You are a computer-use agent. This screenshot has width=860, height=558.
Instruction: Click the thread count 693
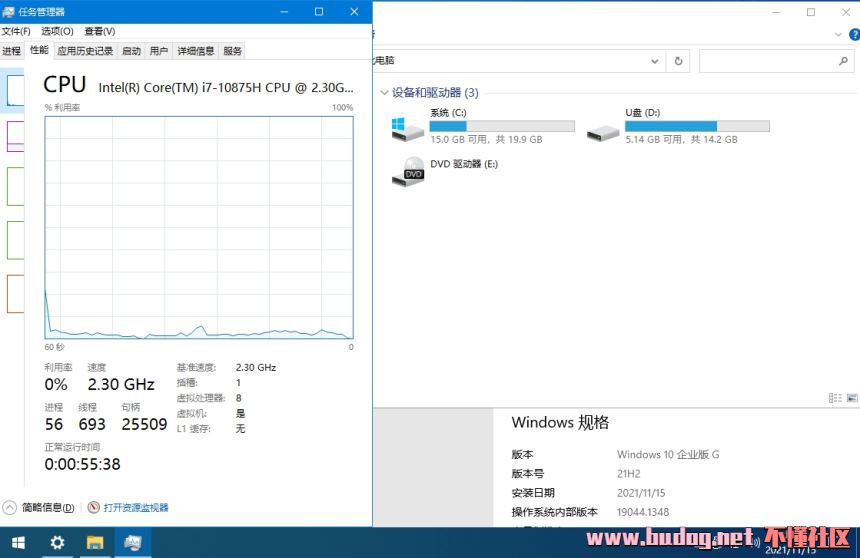pyautogui.click(x=92, y=424)
